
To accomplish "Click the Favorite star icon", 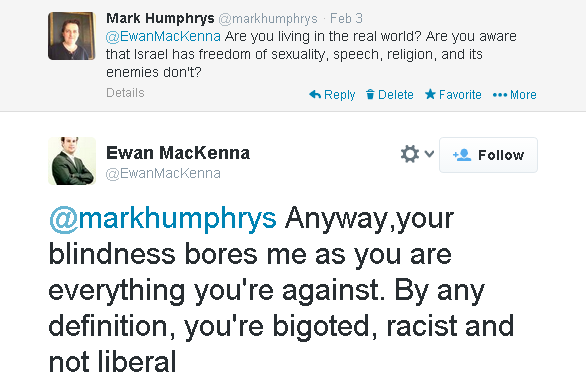I will 430,94.
